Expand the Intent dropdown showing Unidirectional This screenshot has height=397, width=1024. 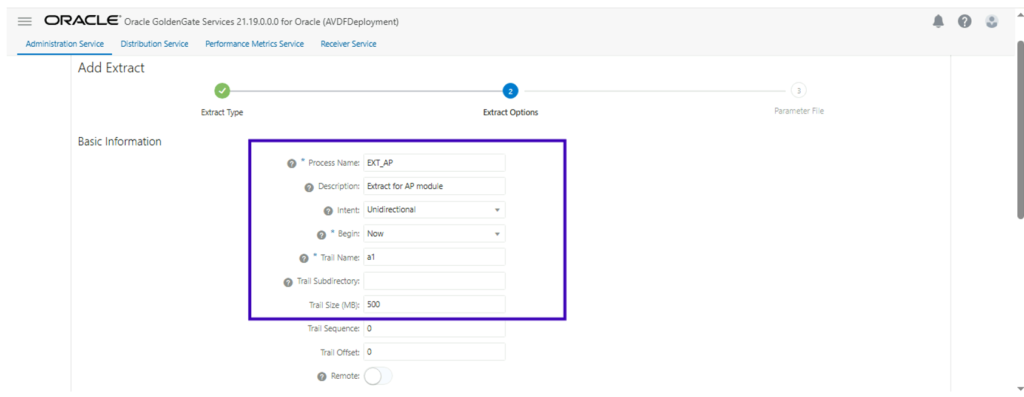(x=434, y=210)
